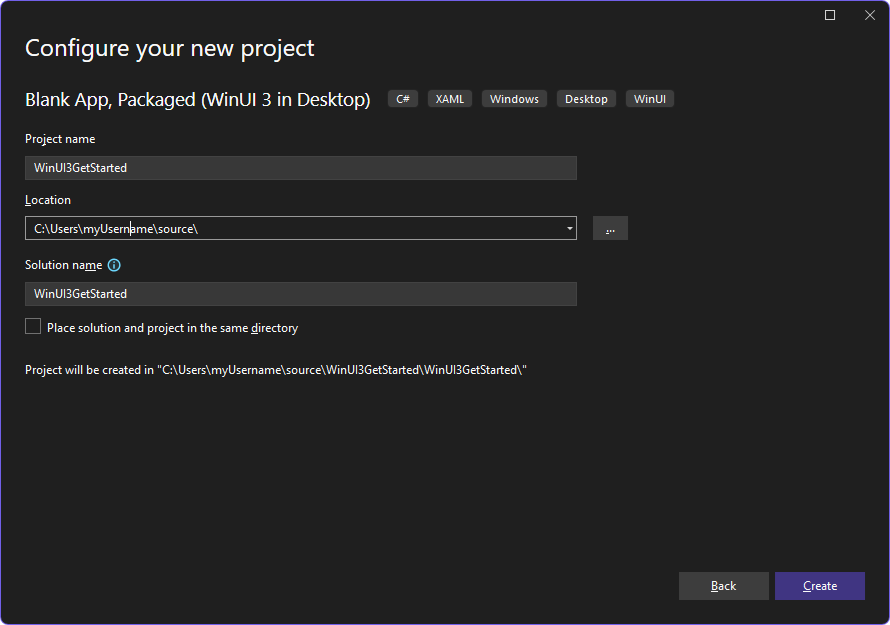Close the Configure project dialog
The image size is (890, 625).
tap(869, 15)
